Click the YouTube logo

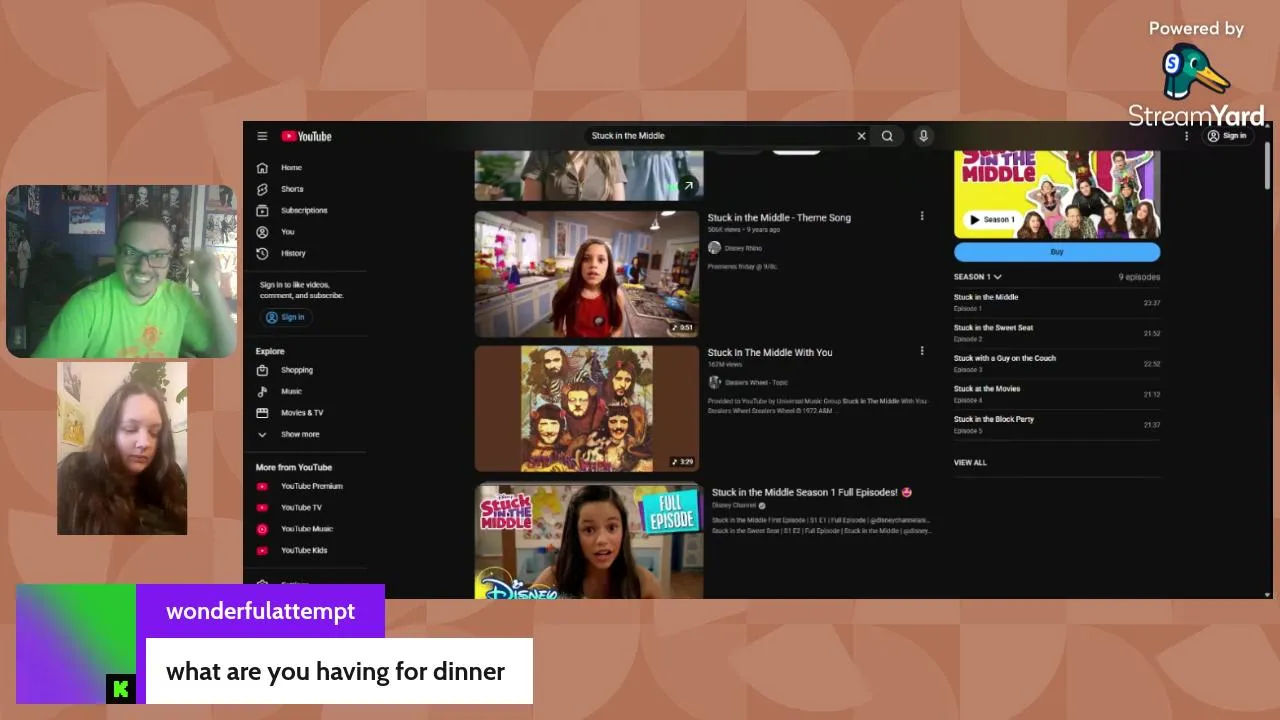306,136
